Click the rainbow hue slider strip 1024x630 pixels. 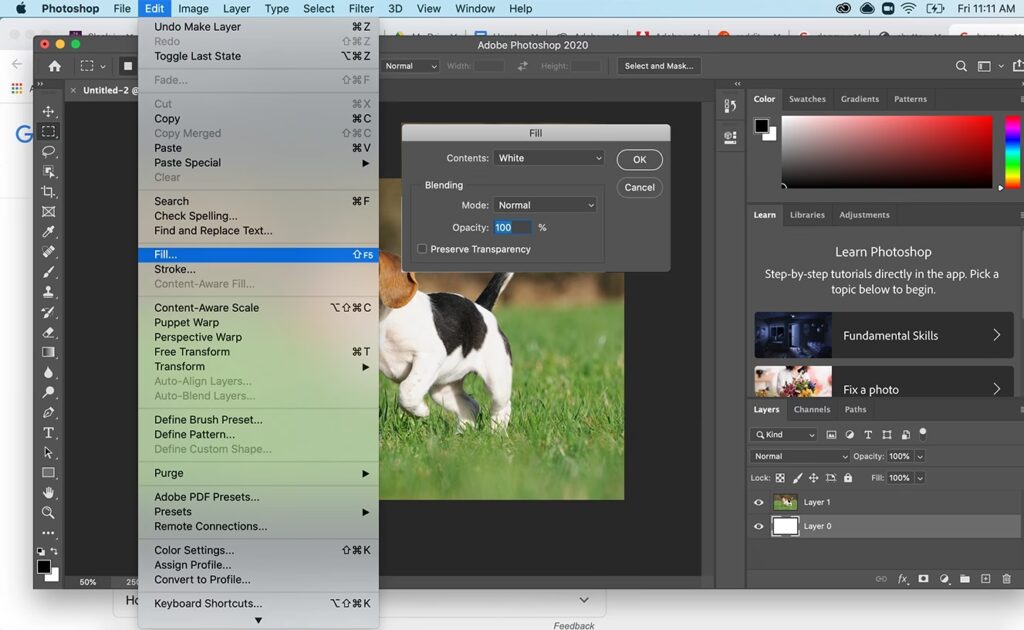tap(1012, 152)
